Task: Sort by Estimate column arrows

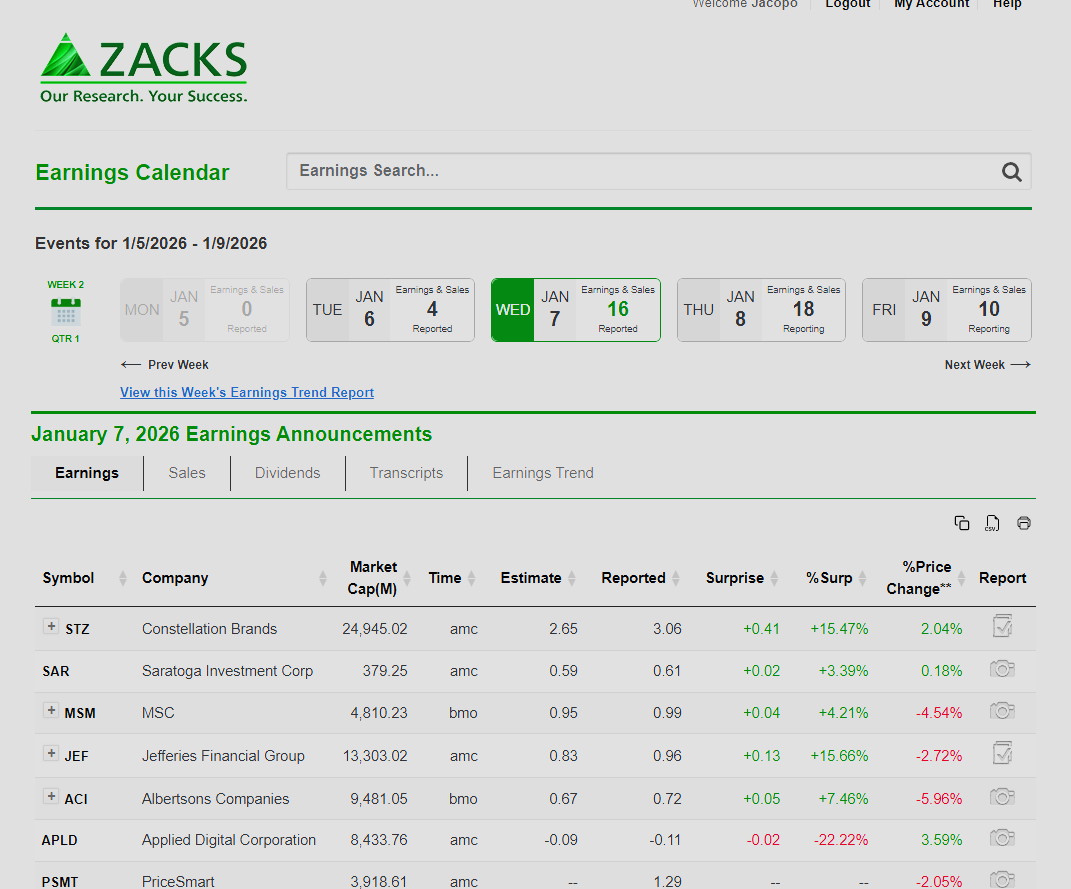Action: [x=572, y=578]
